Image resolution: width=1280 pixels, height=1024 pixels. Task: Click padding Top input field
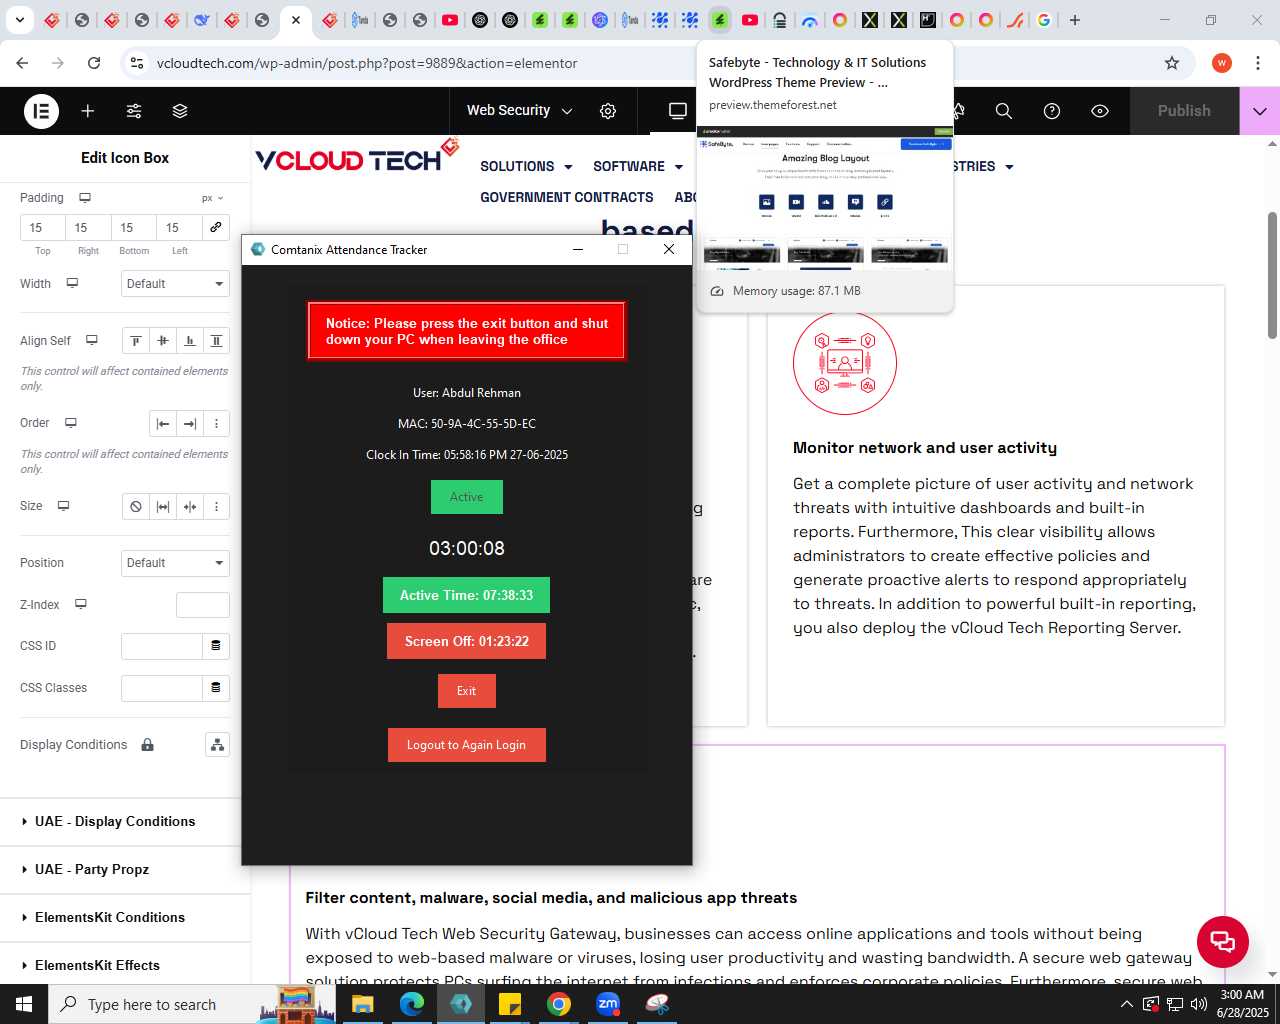(43, 228)
